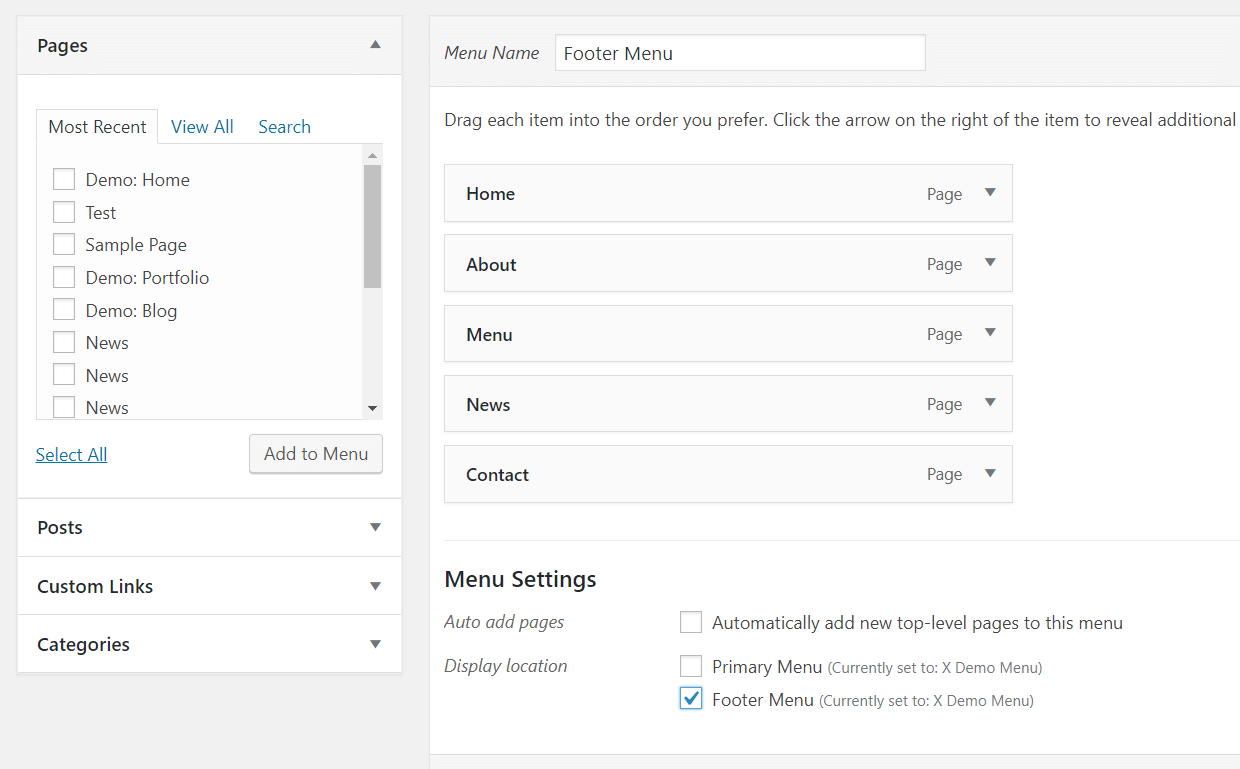The height and width of the screenshot is (769, 1240).
Task: Enable automatically adding new top-level pages
Action: coord(691,622)
